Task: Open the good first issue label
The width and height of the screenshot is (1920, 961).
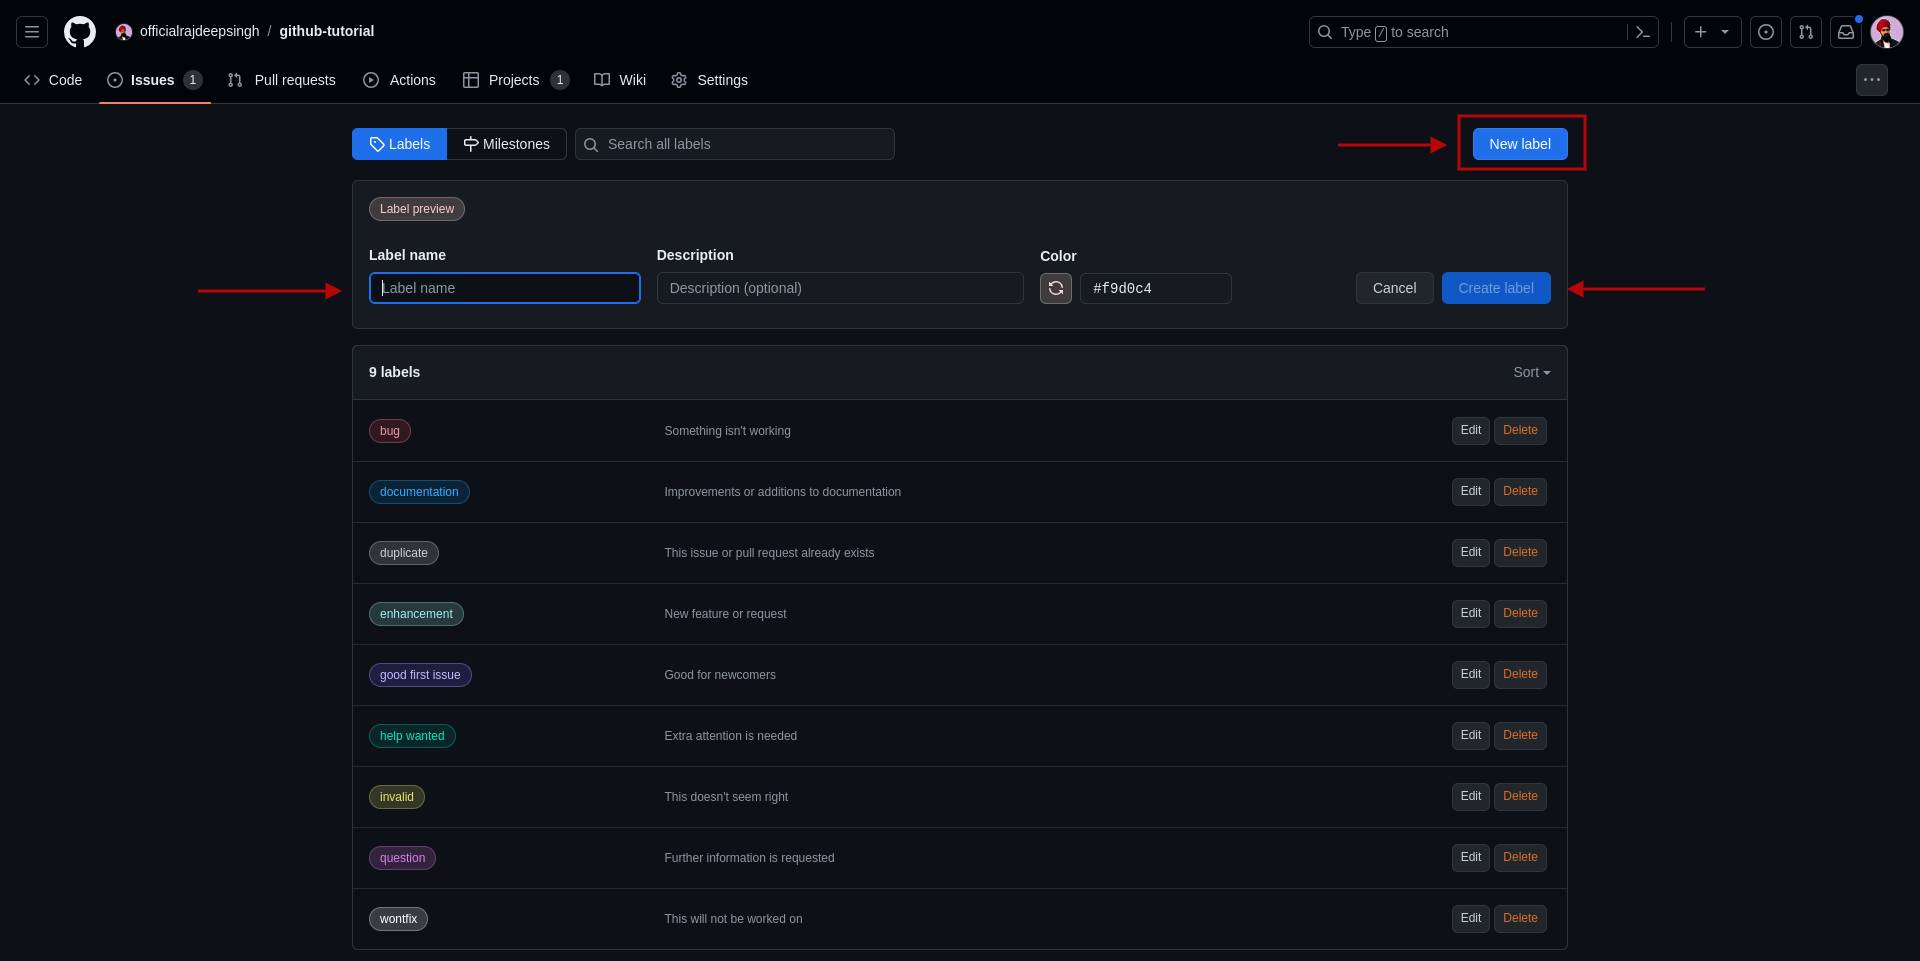Action: (420, 675)
